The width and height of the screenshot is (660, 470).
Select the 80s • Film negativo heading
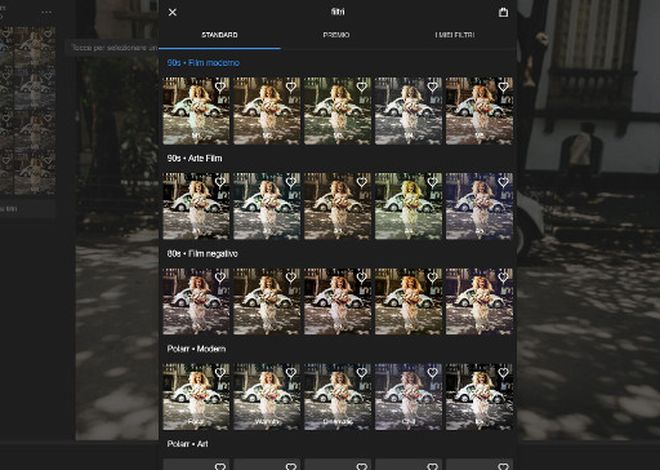pos(202,253)
